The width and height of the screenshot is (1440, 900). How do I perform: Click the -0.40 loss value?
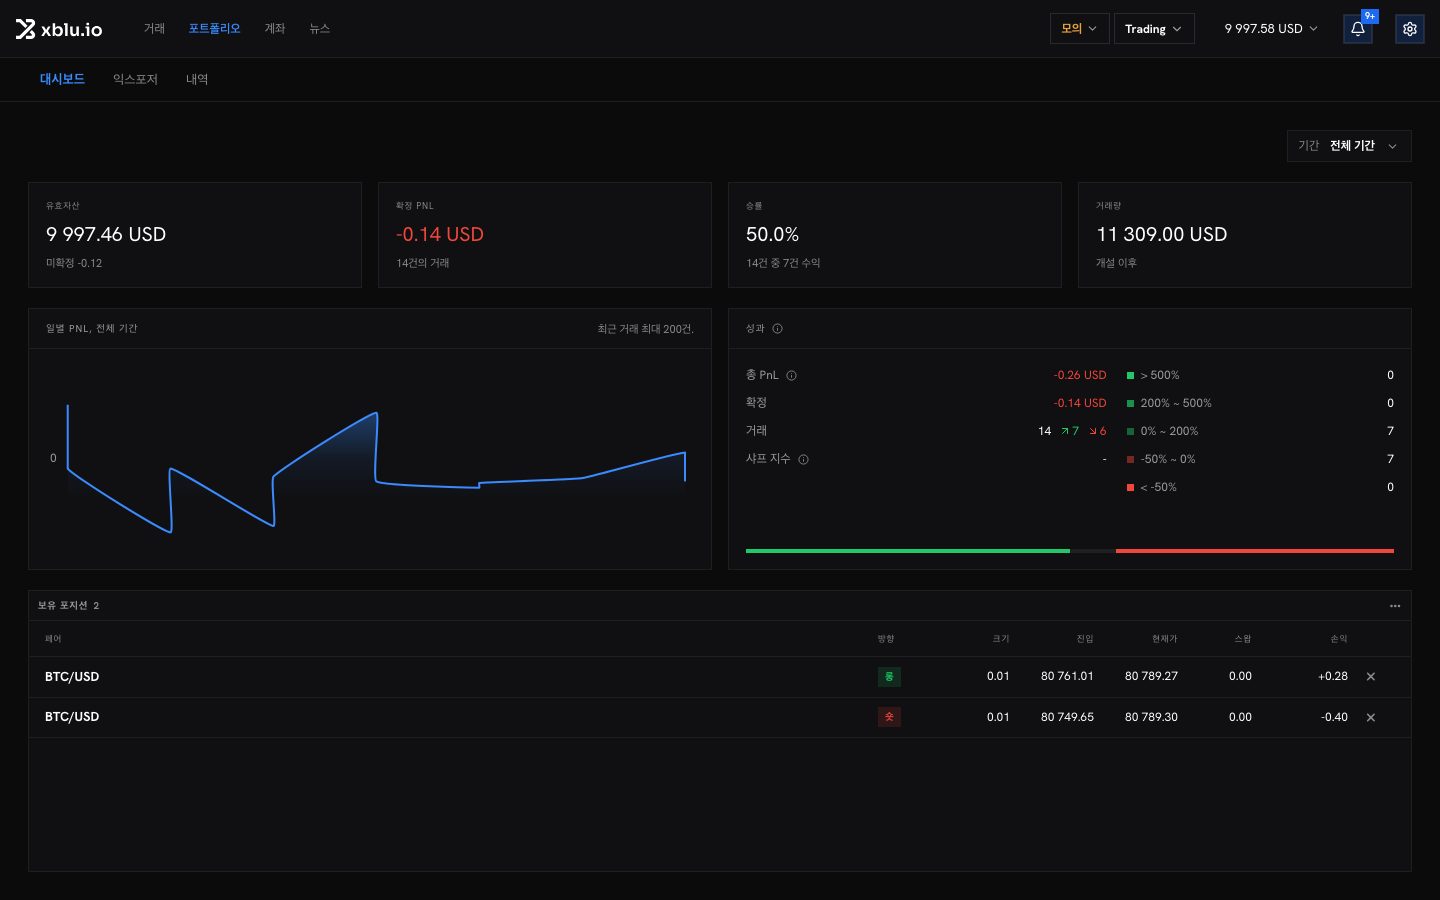click(x=1334, y=717)
